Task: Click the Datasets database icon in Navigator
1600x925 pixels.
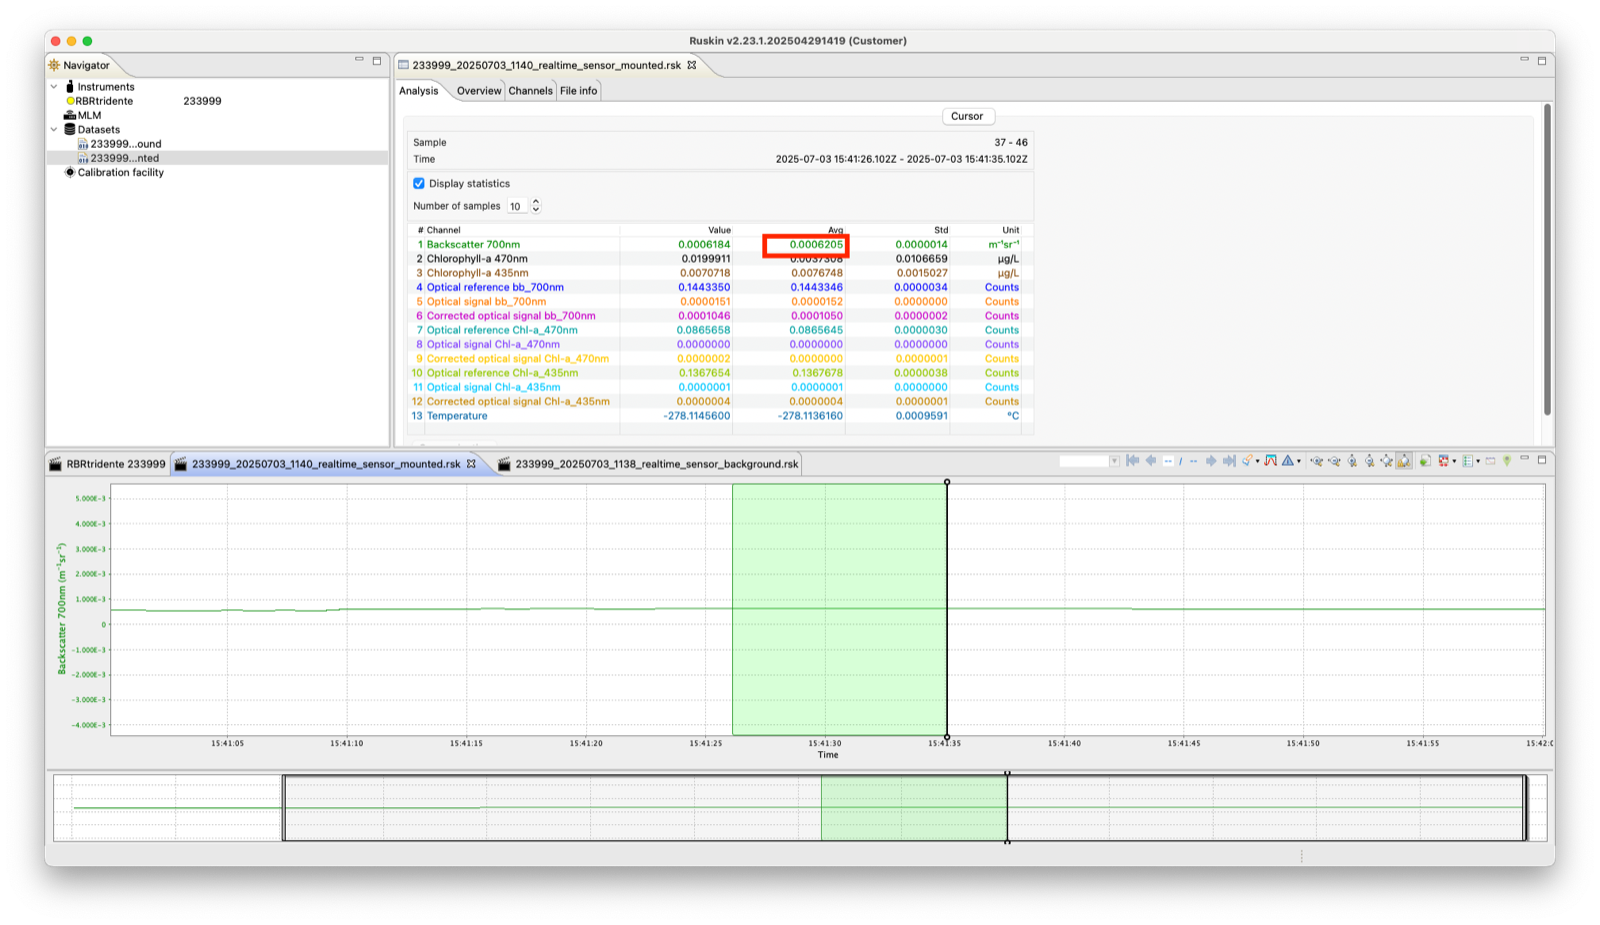Action: [x=70, y=129]
